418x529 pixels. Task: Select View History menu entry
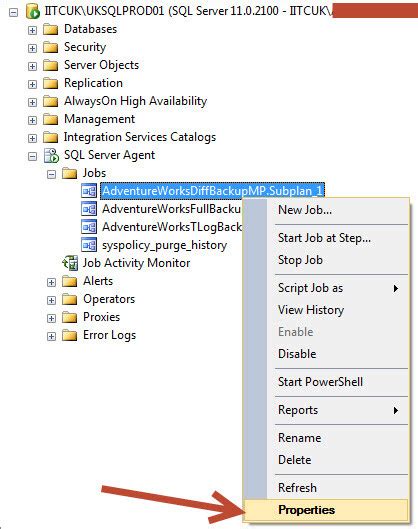pos(337,310)
